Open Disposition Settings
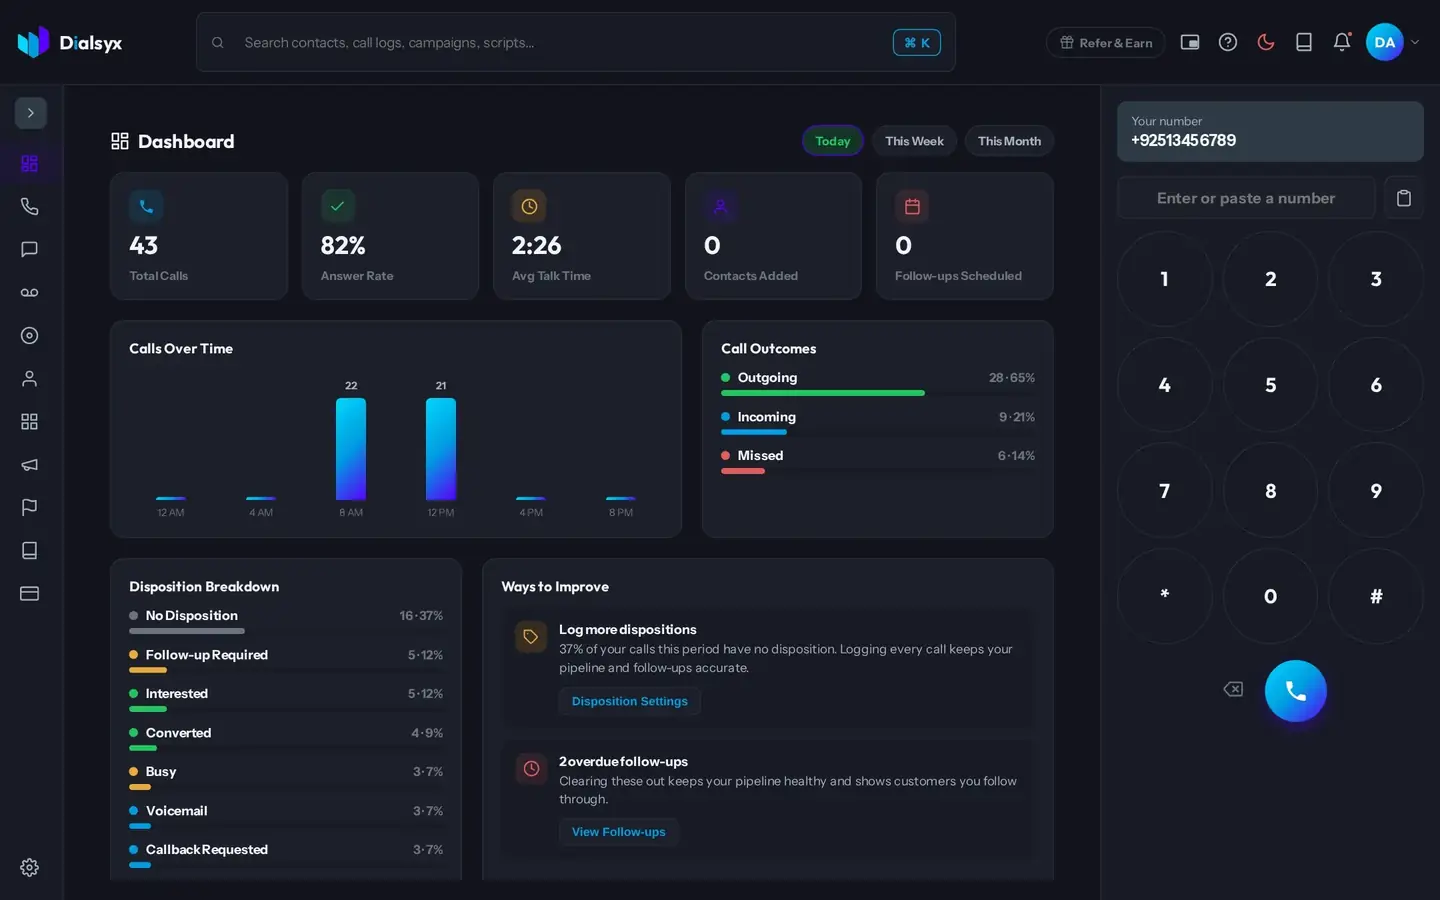The width and height of the screenshot is (1440, 900). [630, 701]
